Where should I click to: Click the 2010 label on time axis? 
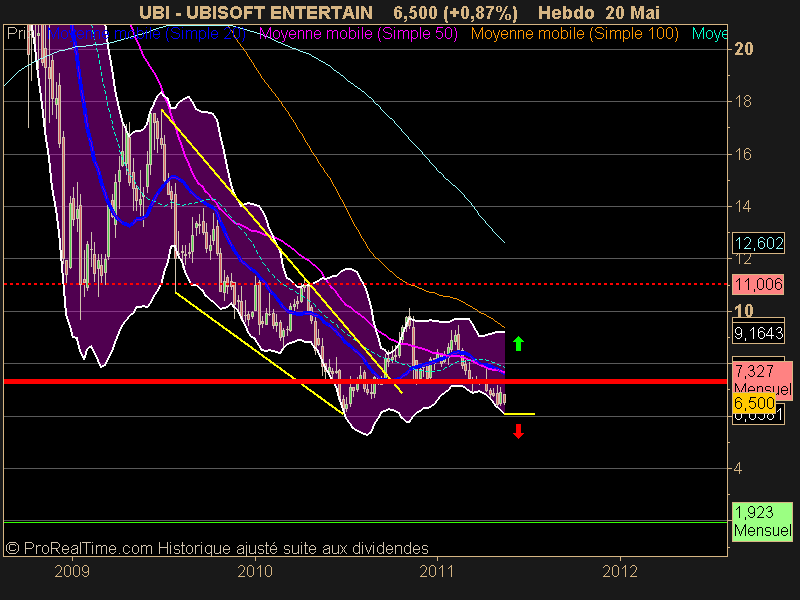click(255, 571)
